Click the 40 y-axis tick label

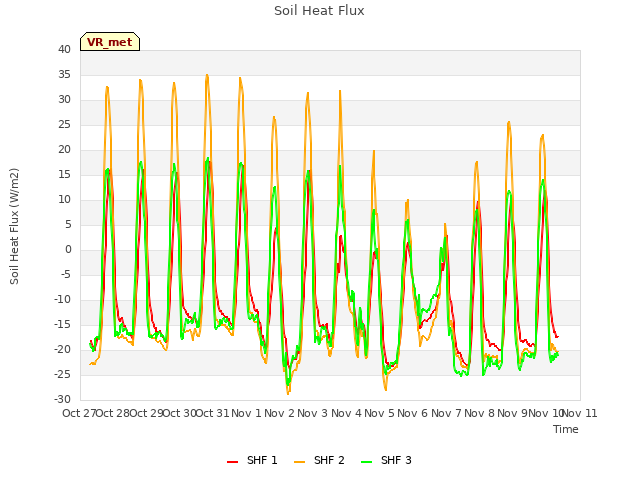pyautogui.click(x=64, y=49)
